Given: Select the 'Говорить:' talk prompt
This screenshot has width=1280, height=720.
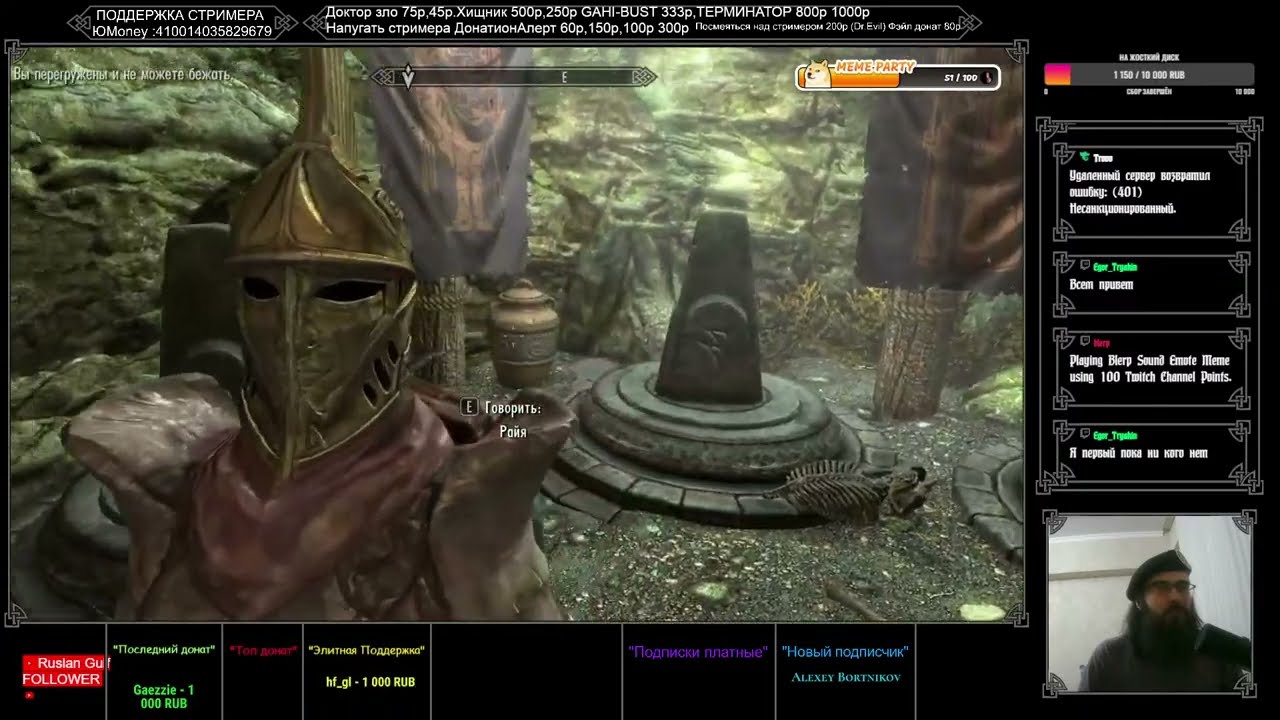Looking at the screenshot, I should point(513,408).
